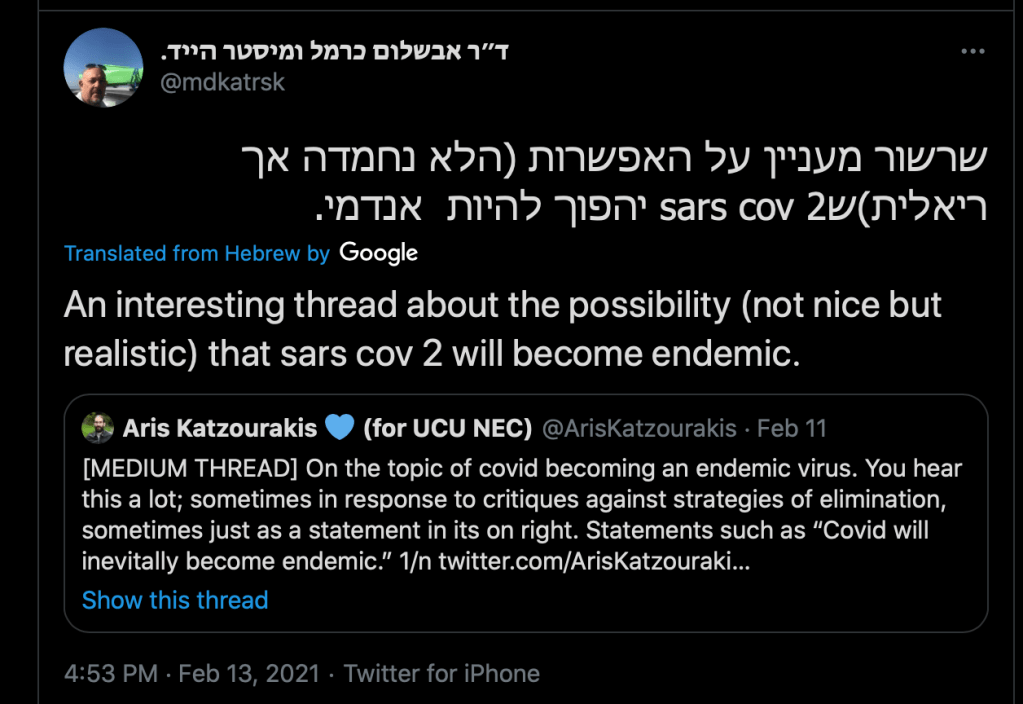Click the Google logo beside the translation label

[x=378, y=253]
